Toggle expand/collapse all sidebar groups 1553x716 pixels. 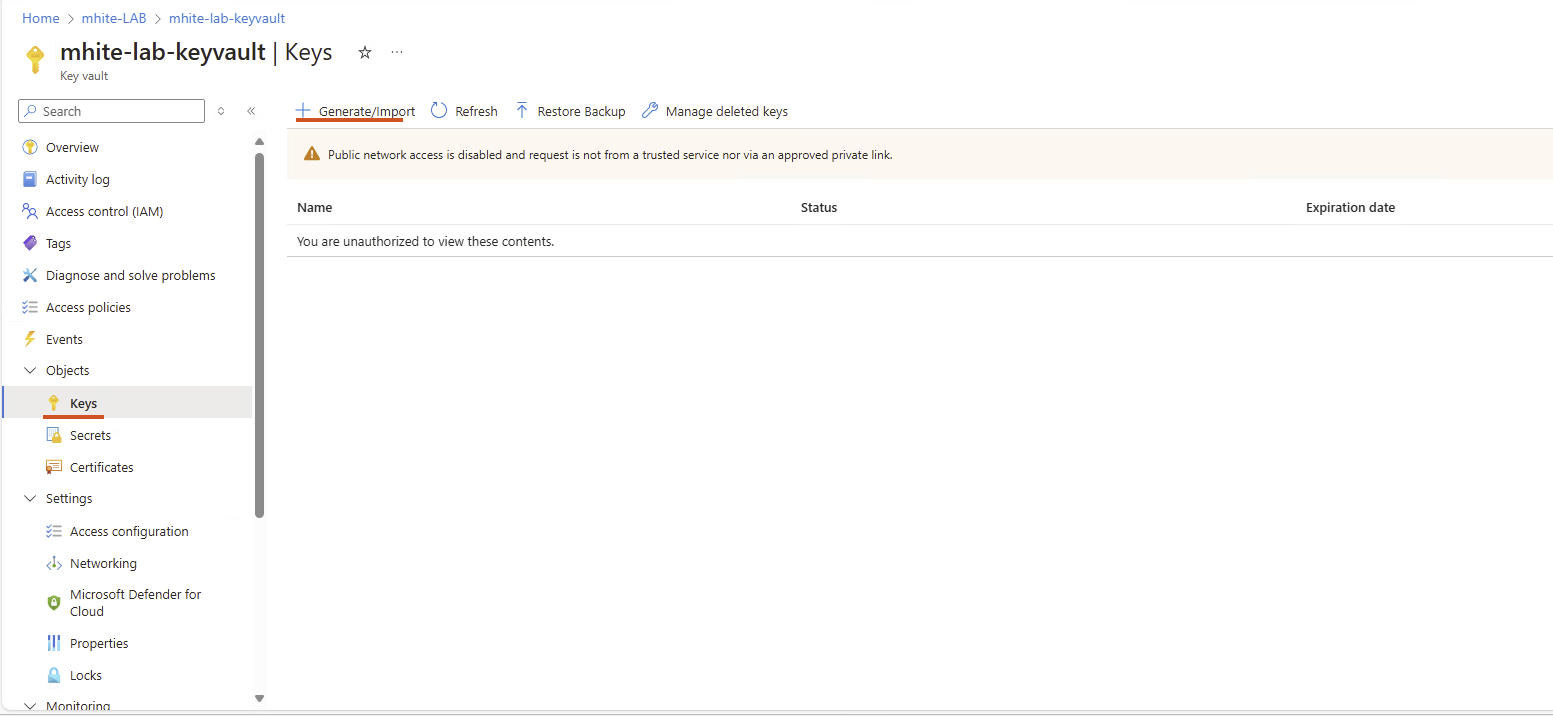pyautogui.click(x=221, y=111)
